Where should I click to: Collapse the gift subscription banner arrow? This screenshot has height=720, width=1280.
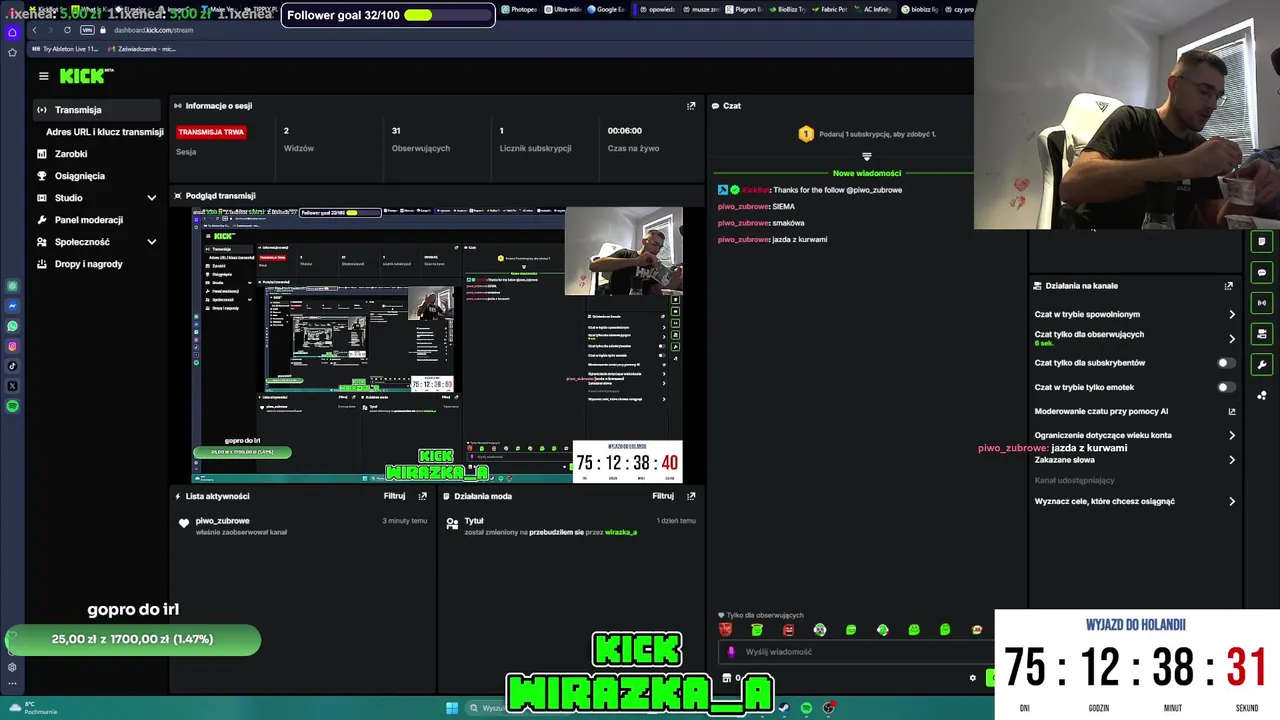(867, 157)
